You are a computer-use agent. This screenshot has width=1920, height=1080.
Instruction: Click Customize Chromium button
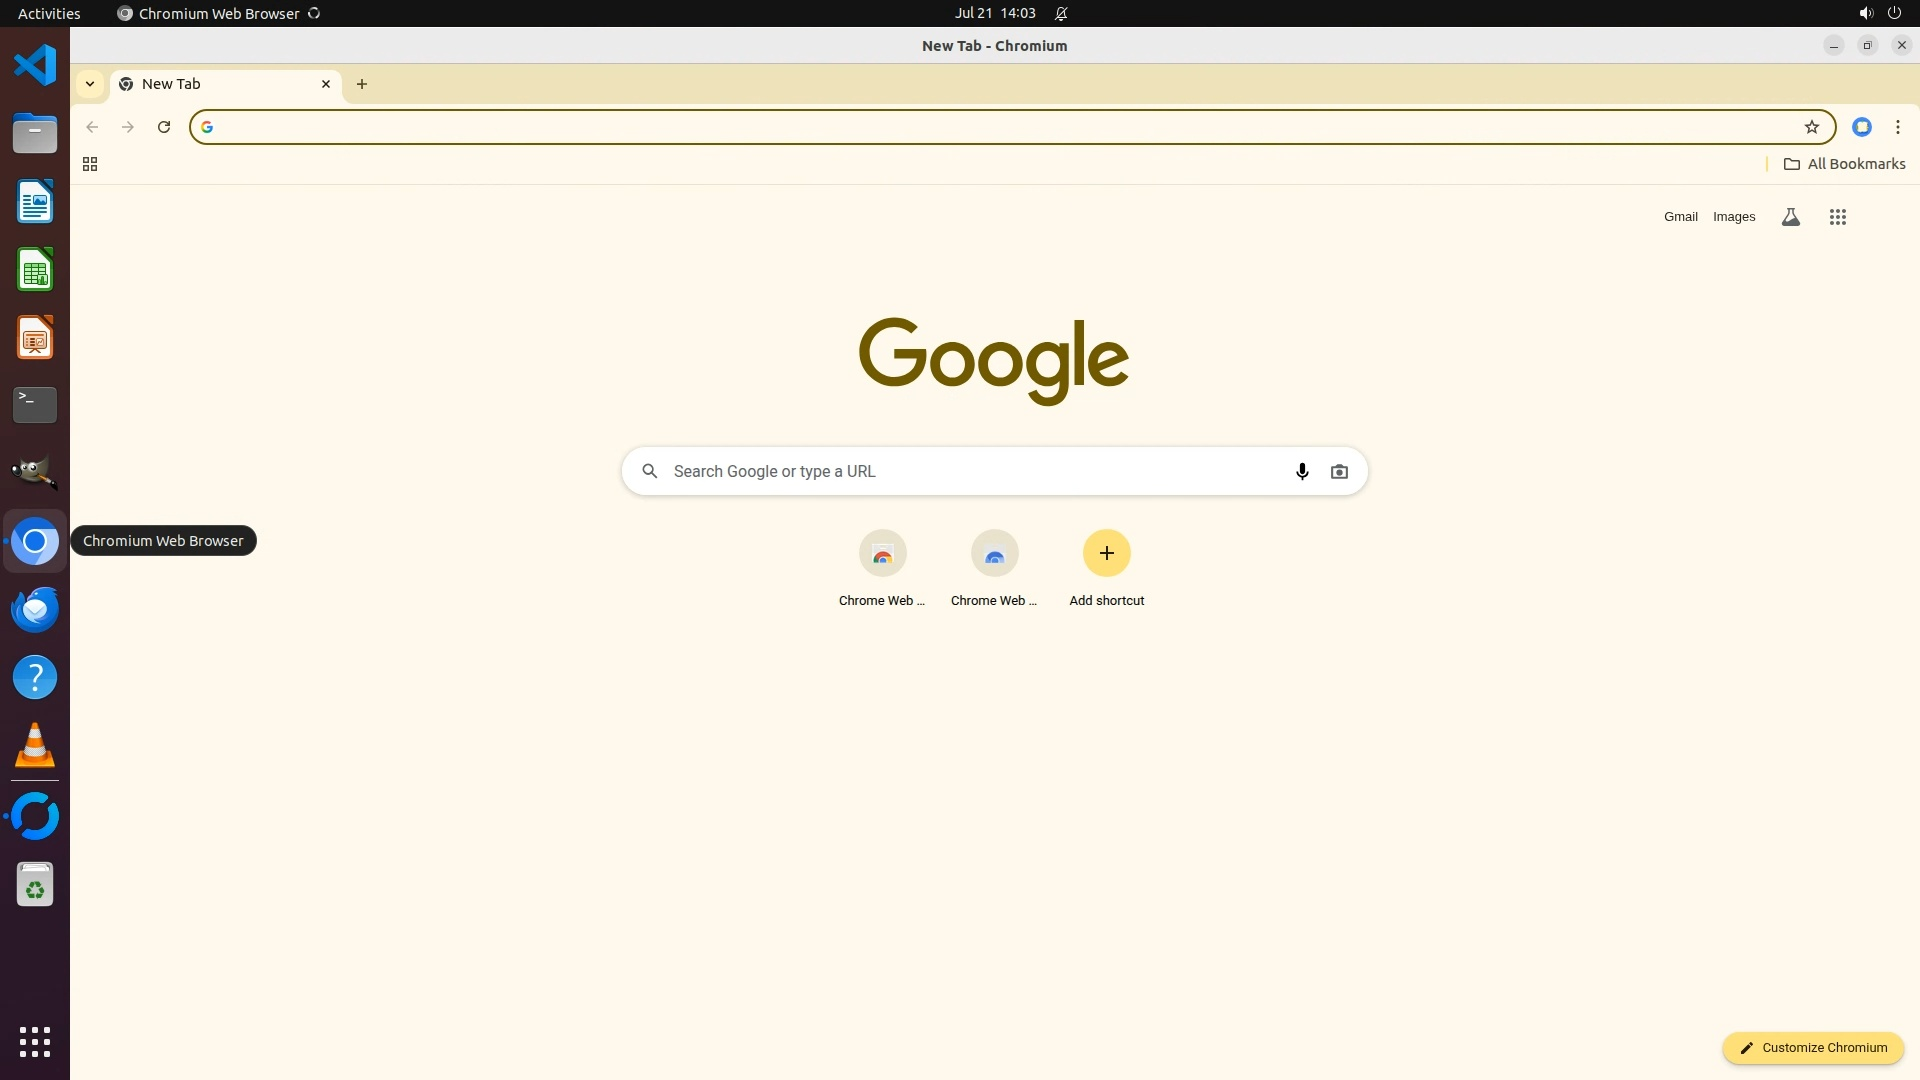[1812, 1048]
